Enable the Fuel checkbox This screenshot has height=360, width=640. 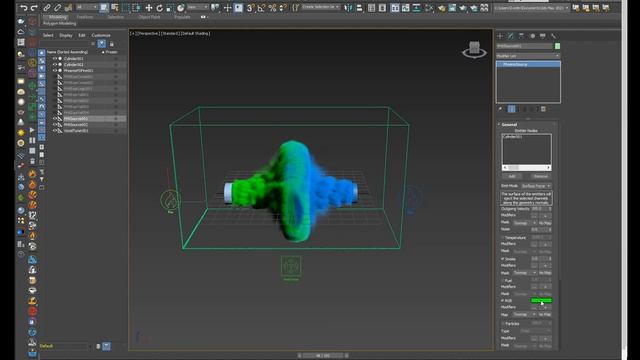pos(503,280)
